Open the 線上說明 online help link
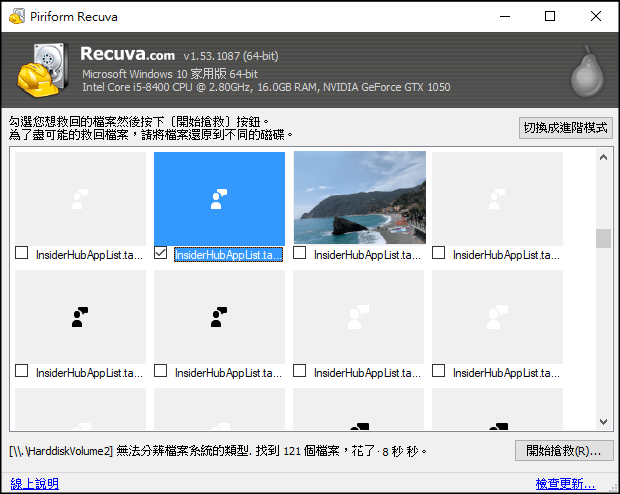 34,483
